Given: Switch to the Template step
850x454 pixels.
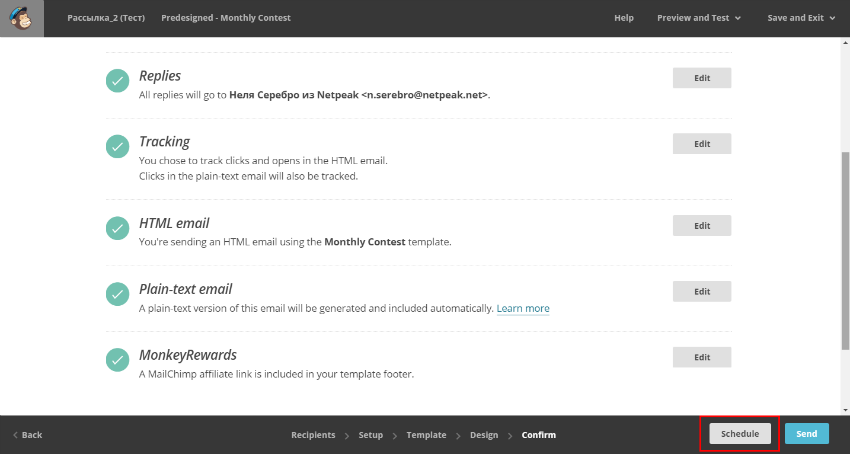Looking at the screenshot, I should [426, 435].
